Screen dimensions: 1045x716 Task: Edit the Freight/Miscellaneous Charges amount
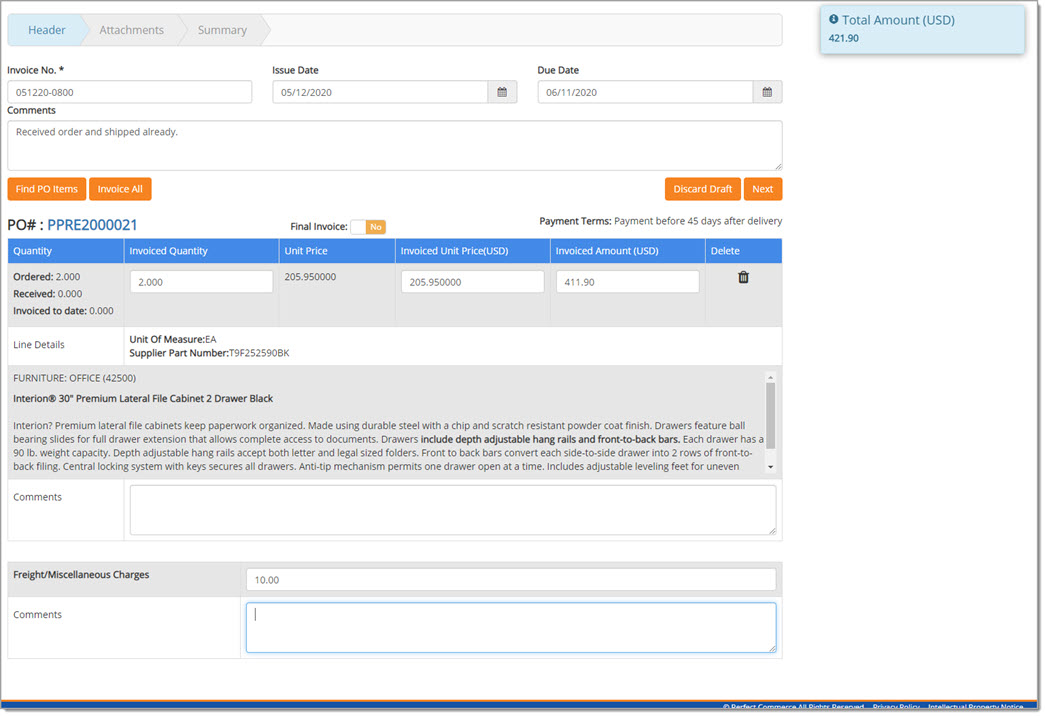[x=511, y=579]
